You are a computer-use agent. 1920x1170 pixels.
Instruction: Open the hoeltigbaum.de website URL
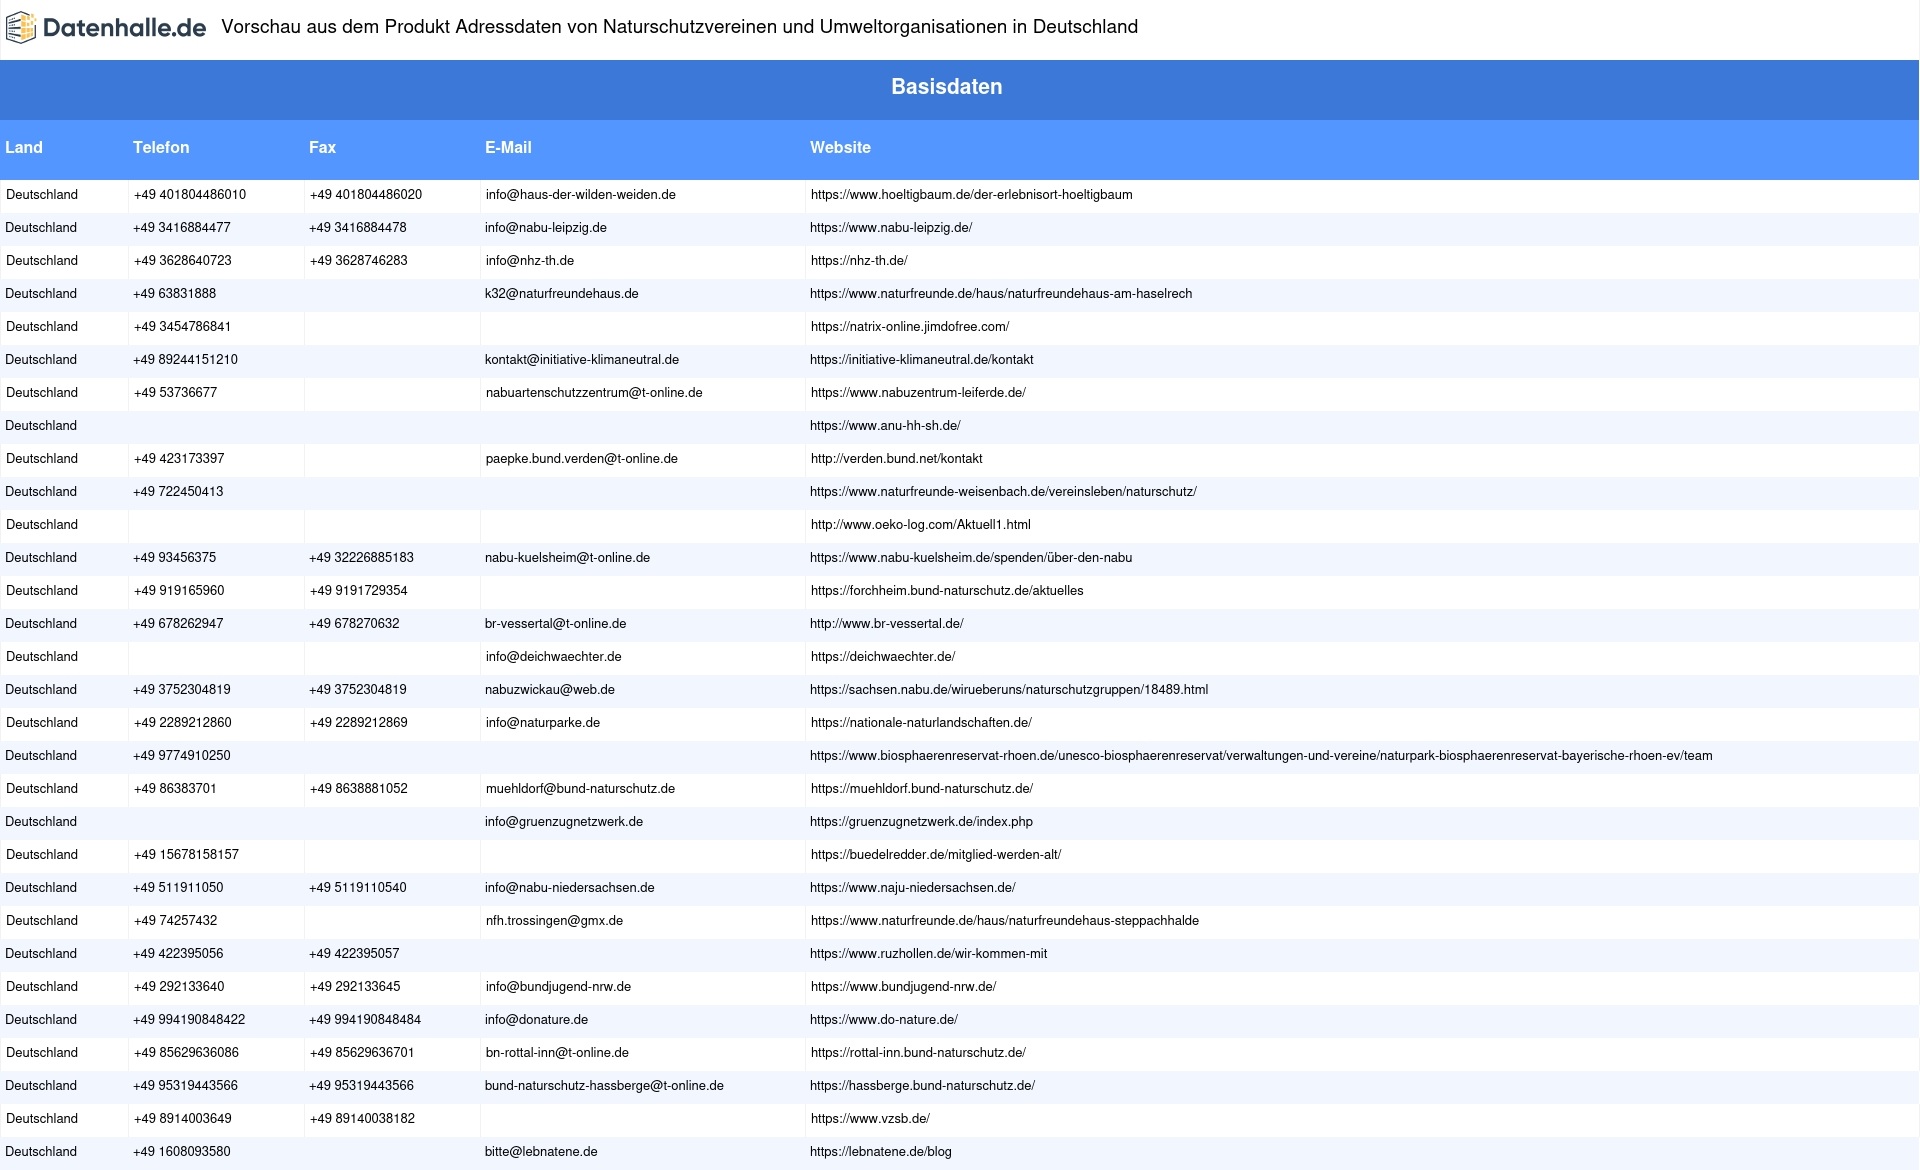click(972, 195)
